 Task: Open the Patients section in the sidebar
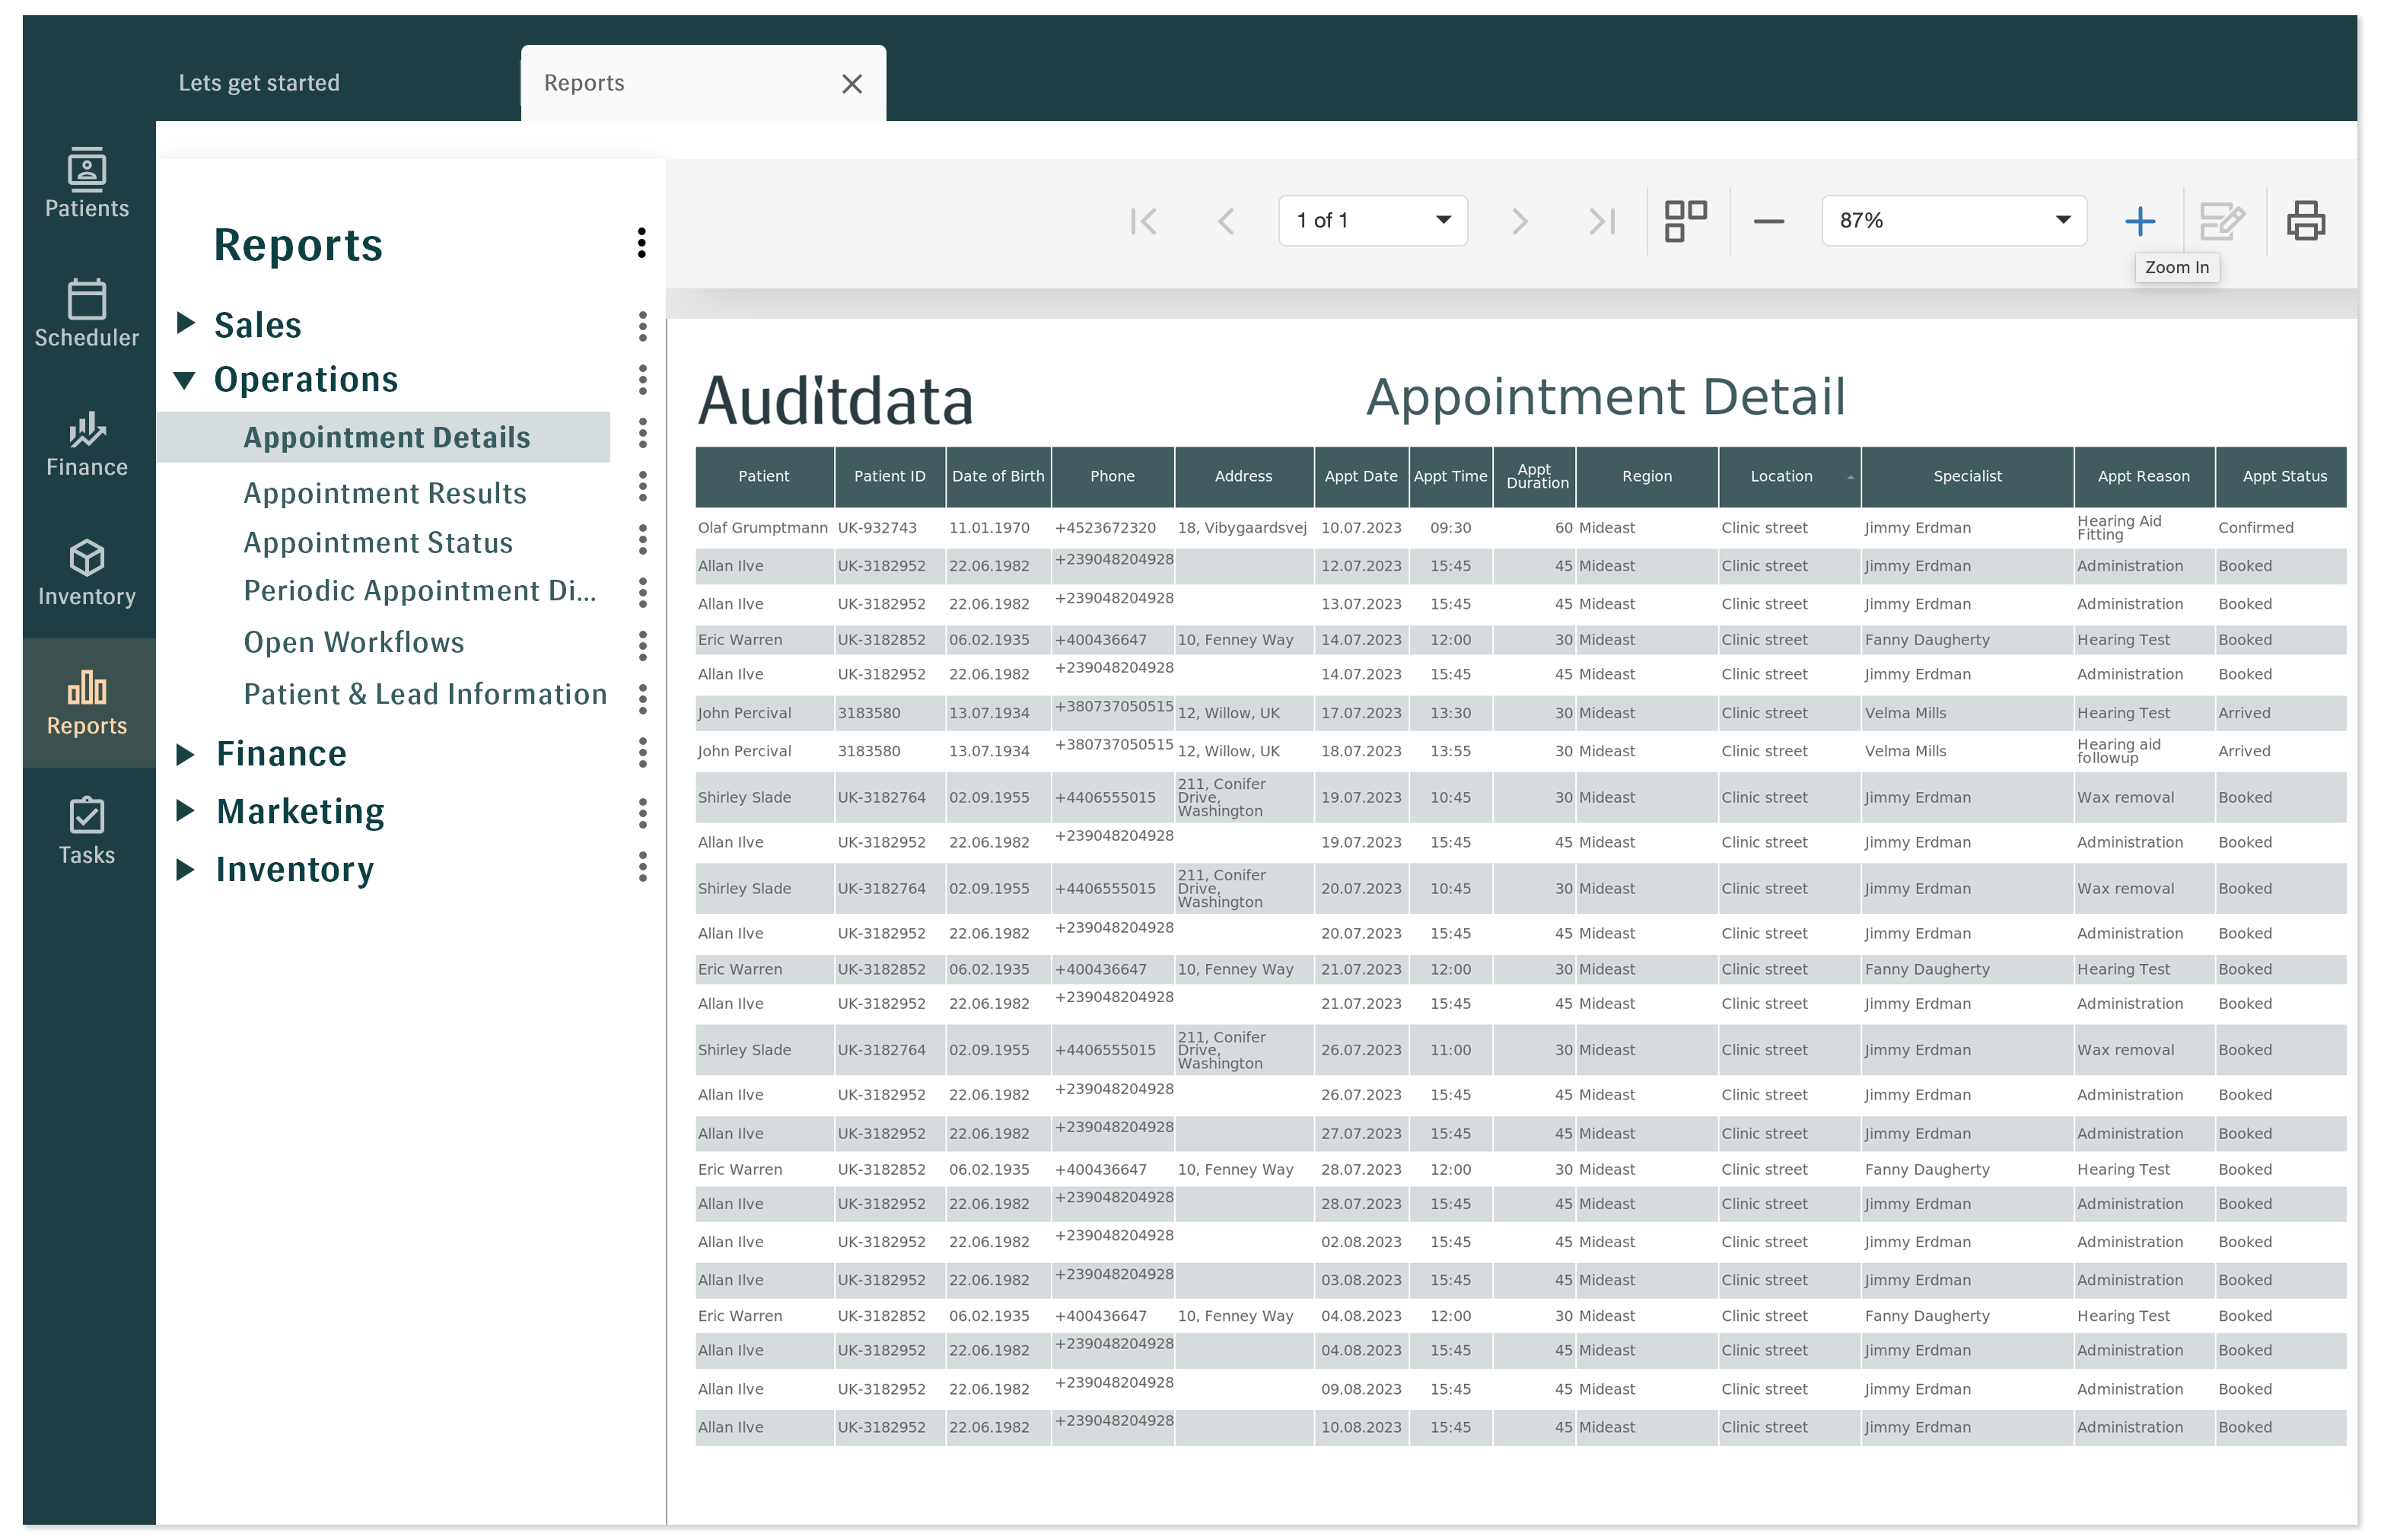click(x=86, y=184)
